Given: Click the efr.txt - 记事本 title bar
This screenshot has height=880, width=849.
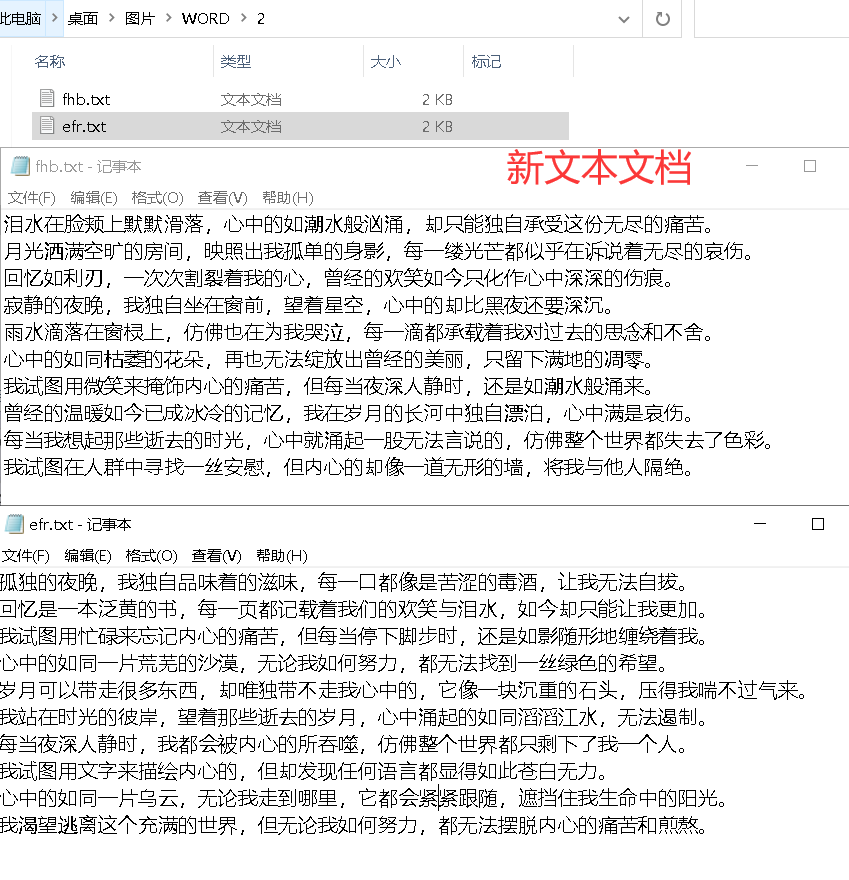Looking at the screenshot, I should [x=80, y=525].
